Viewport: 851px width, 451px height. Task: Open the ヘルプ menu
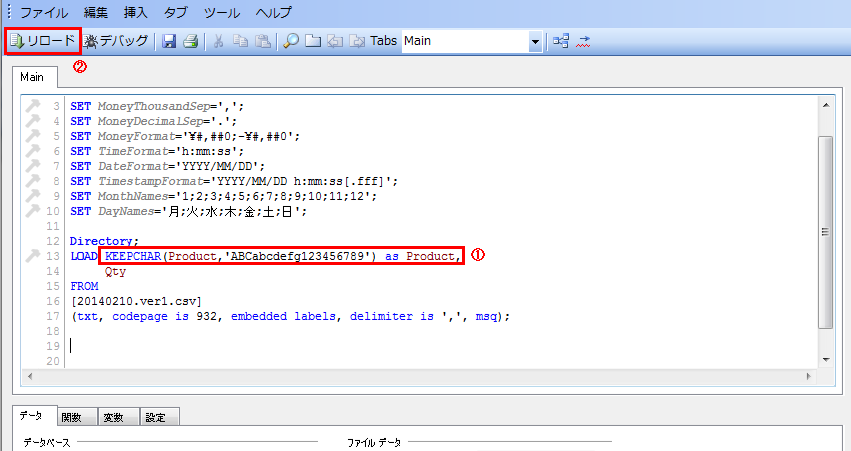coord(274,12)
